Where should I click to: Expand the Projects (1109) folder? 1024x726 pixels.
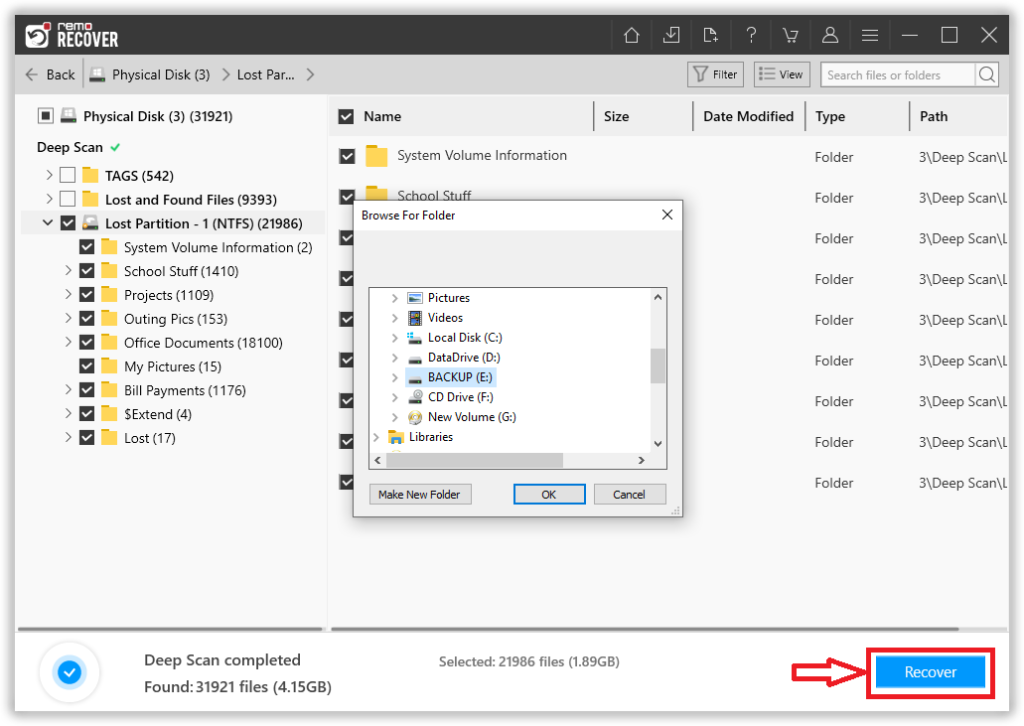coord(68,294)
